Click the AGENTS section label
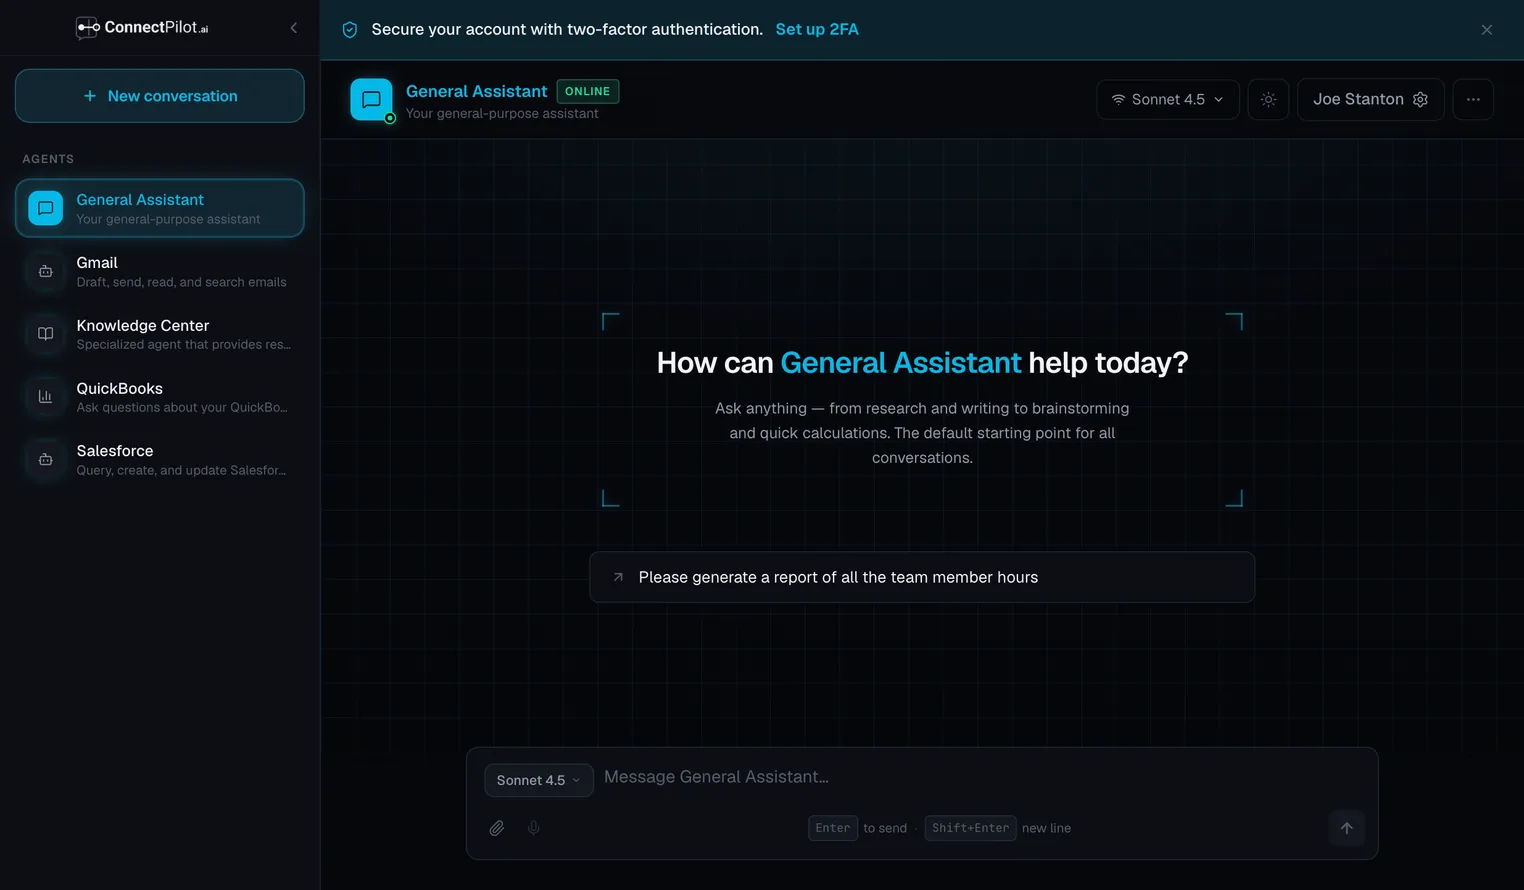 48,159
